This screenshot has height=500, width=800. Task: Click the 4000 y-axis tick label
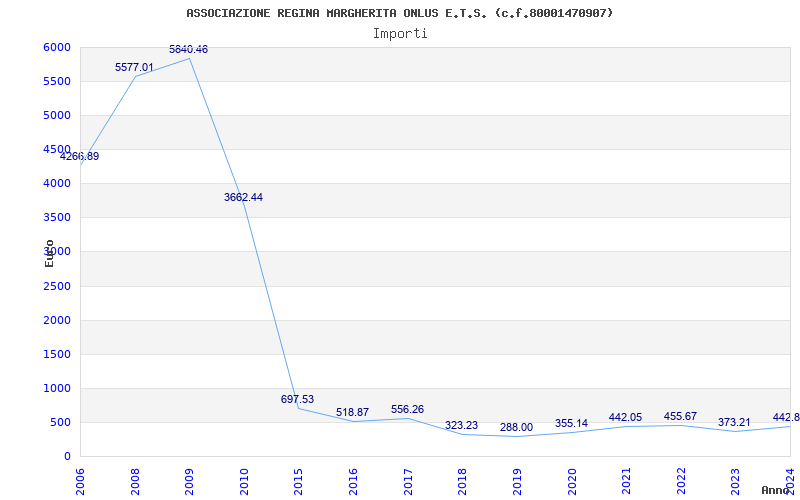tap(57, 183)
